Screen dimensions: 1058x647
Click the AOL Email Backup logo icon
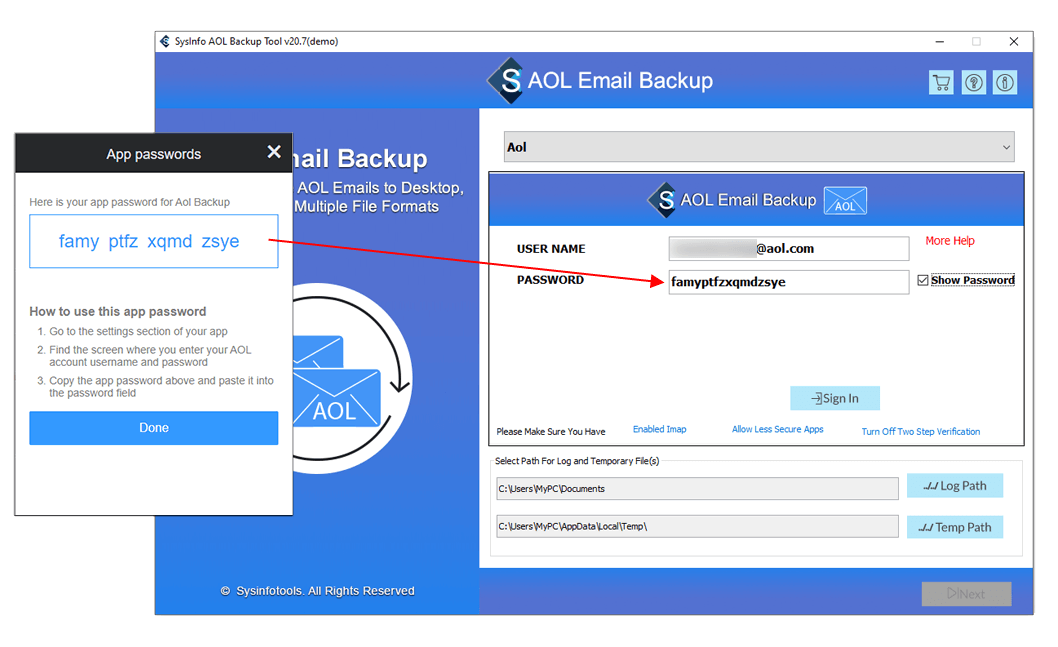tap(508, 81)
